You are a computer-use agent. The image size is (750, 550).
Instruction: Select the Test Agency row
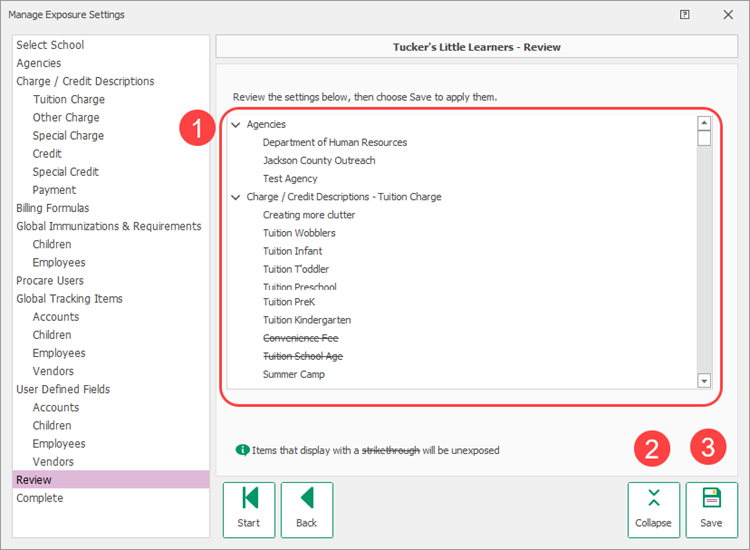290,179
